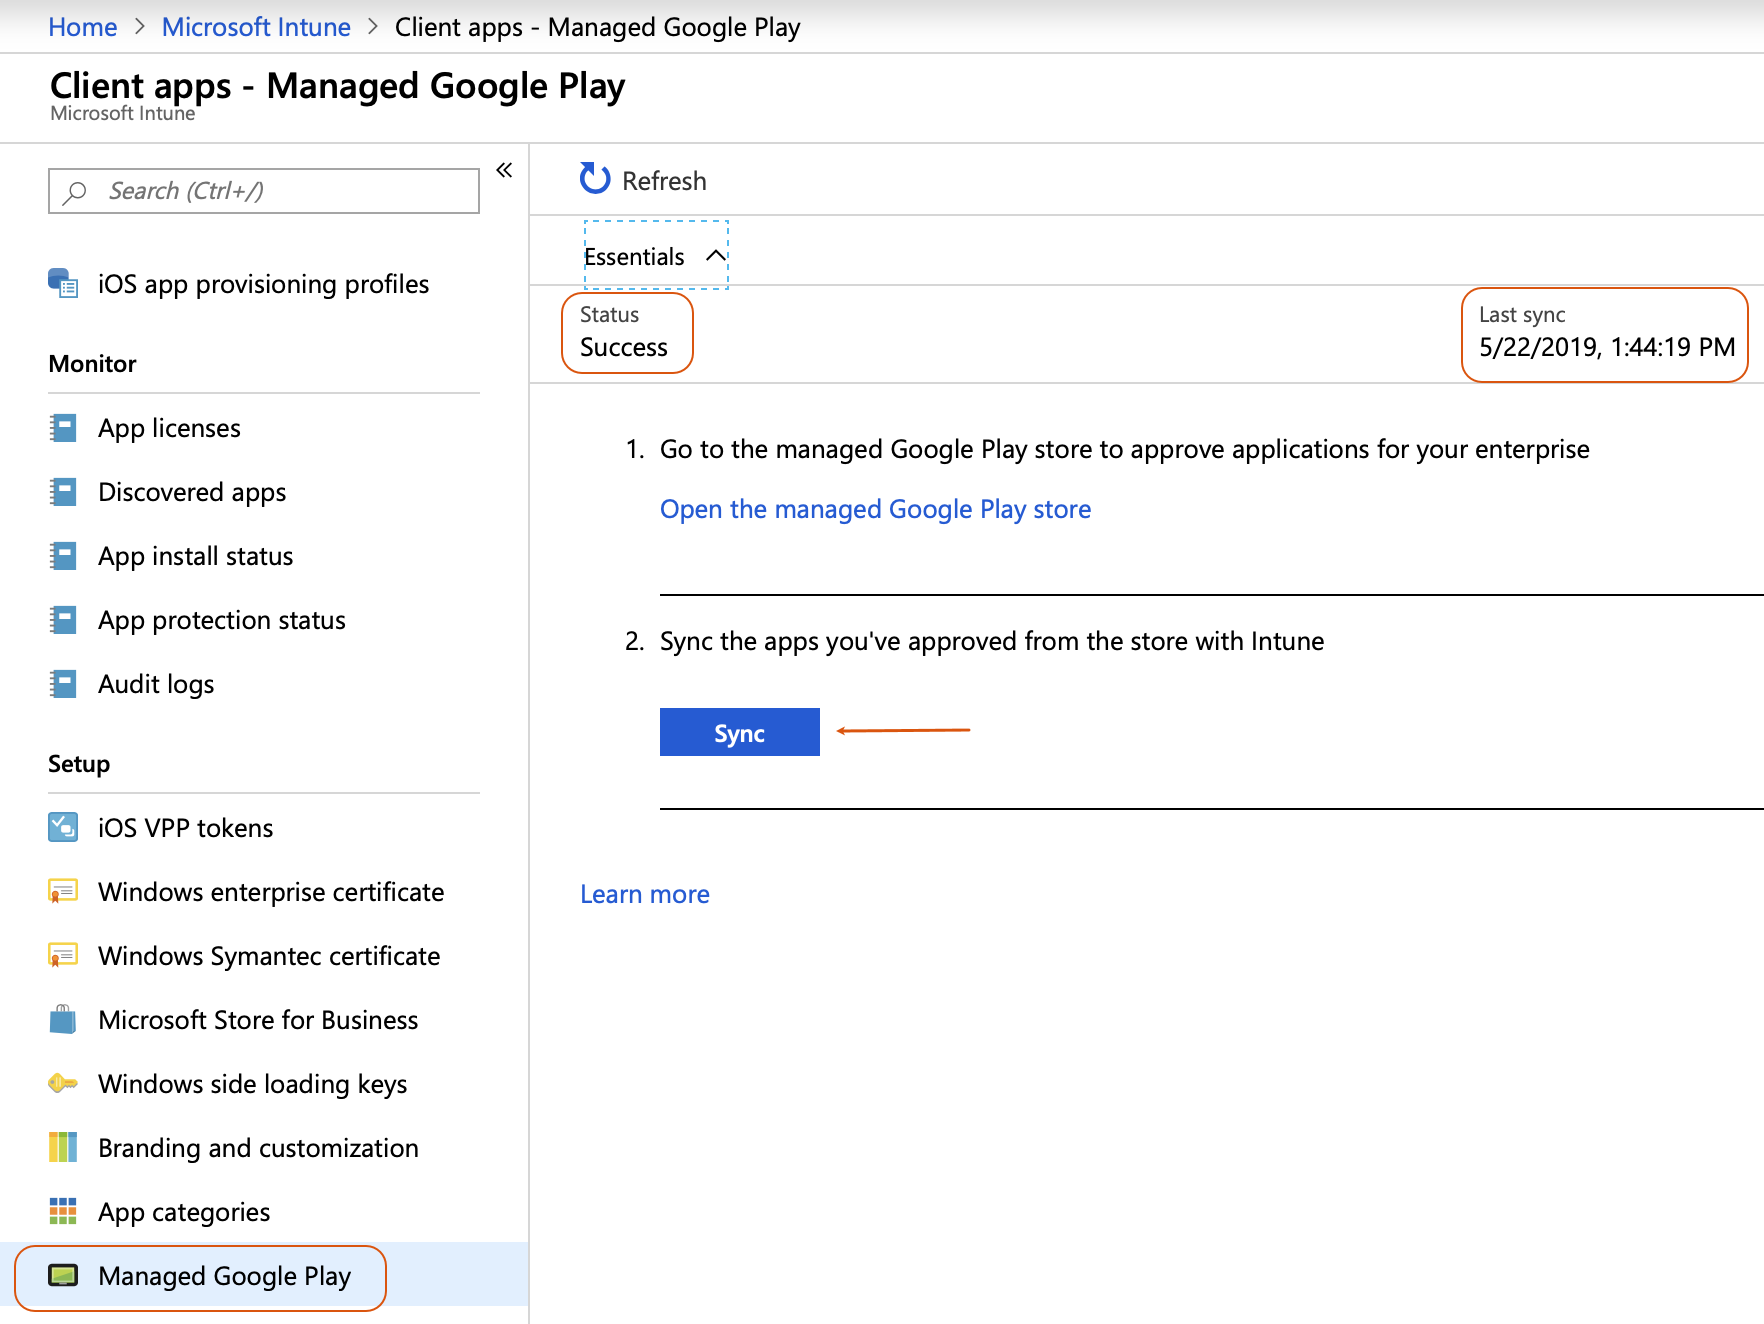This screenshot has width=1764, height=1324.
Task: Click the Audit logs notebook icon
Action: [63, 684]
